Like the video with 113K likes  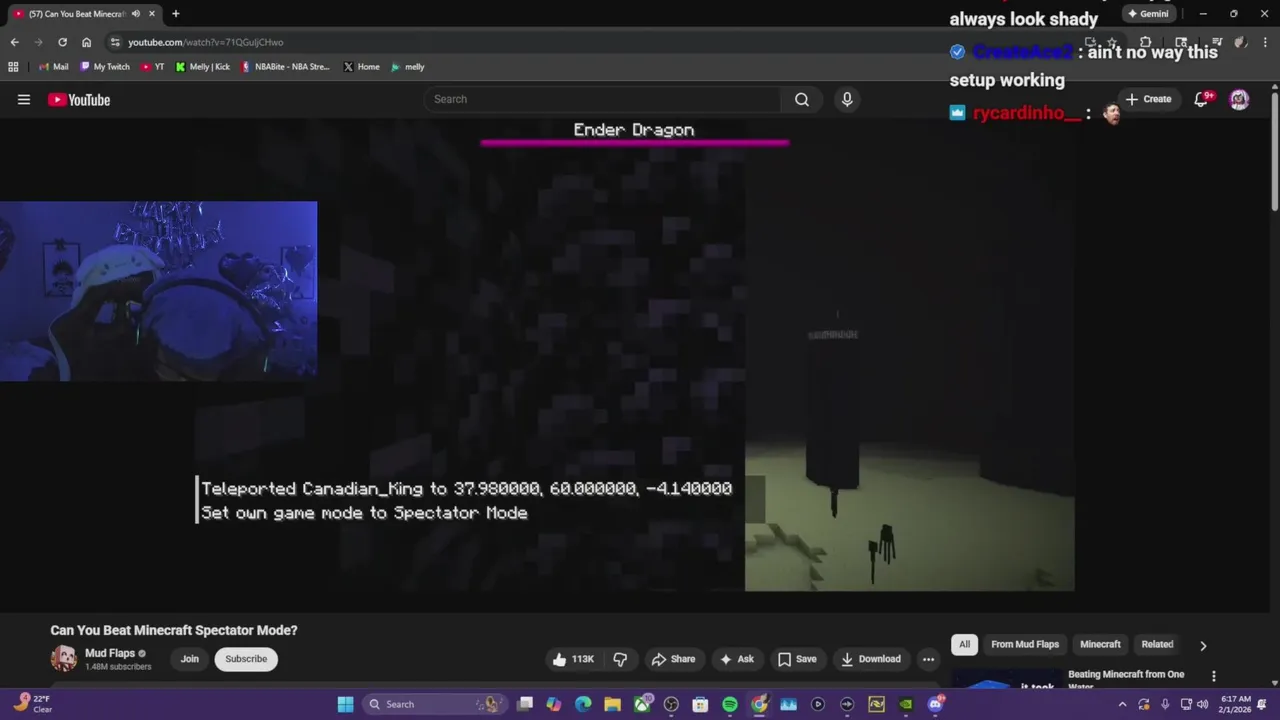[x=573, y=659]
